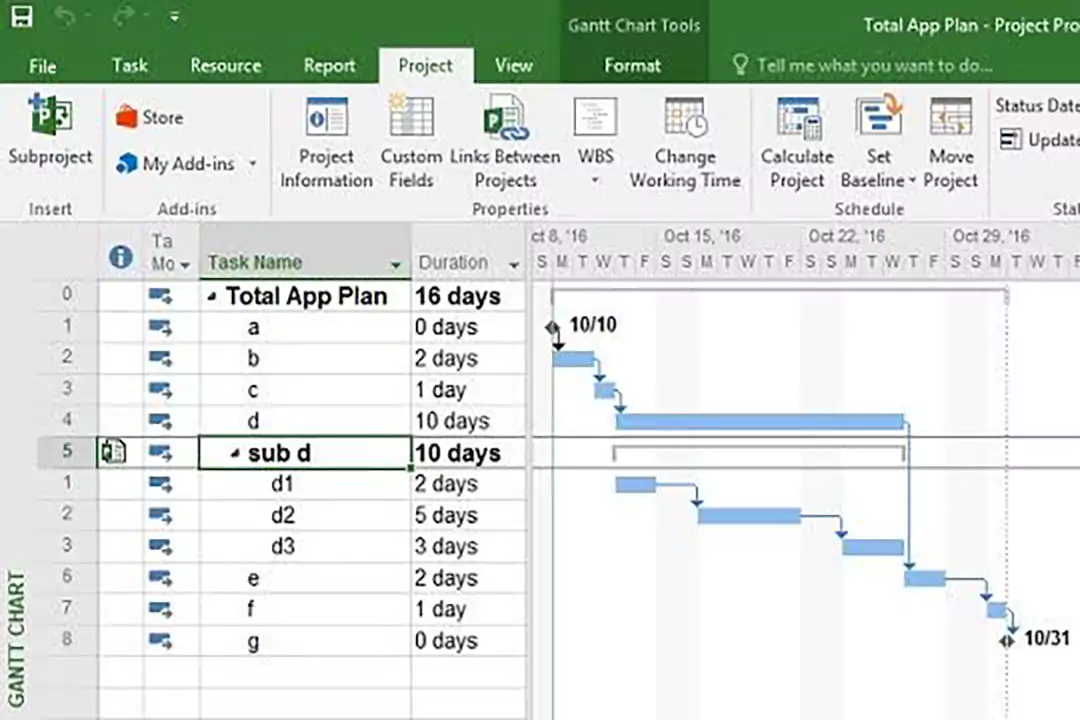
Task: Click the Gantt bar for task d2
Action: coord(749,516)
